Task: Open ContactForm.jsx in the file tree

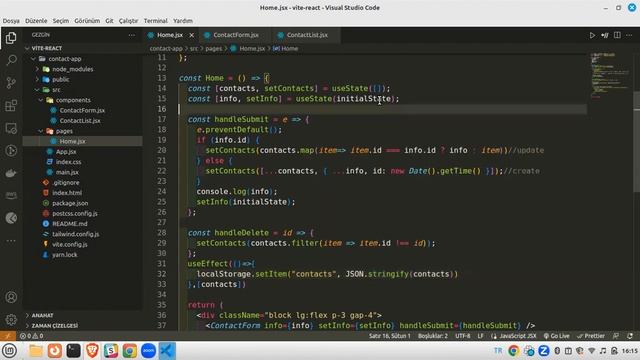Action: 82,110
